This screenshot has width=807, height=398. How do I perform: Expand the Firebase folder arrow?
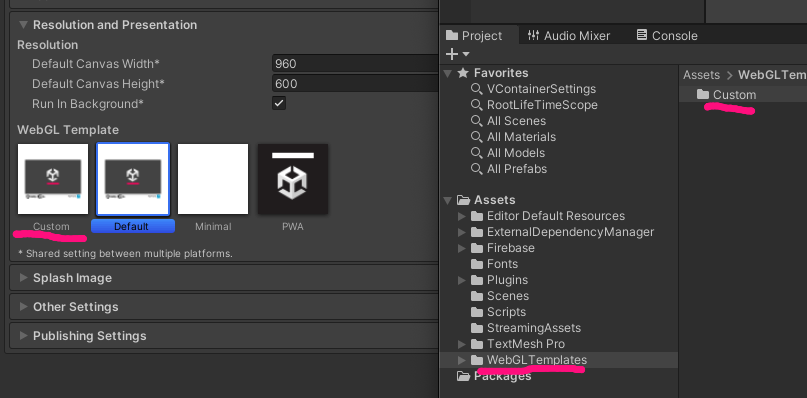(x=462, y=248)
